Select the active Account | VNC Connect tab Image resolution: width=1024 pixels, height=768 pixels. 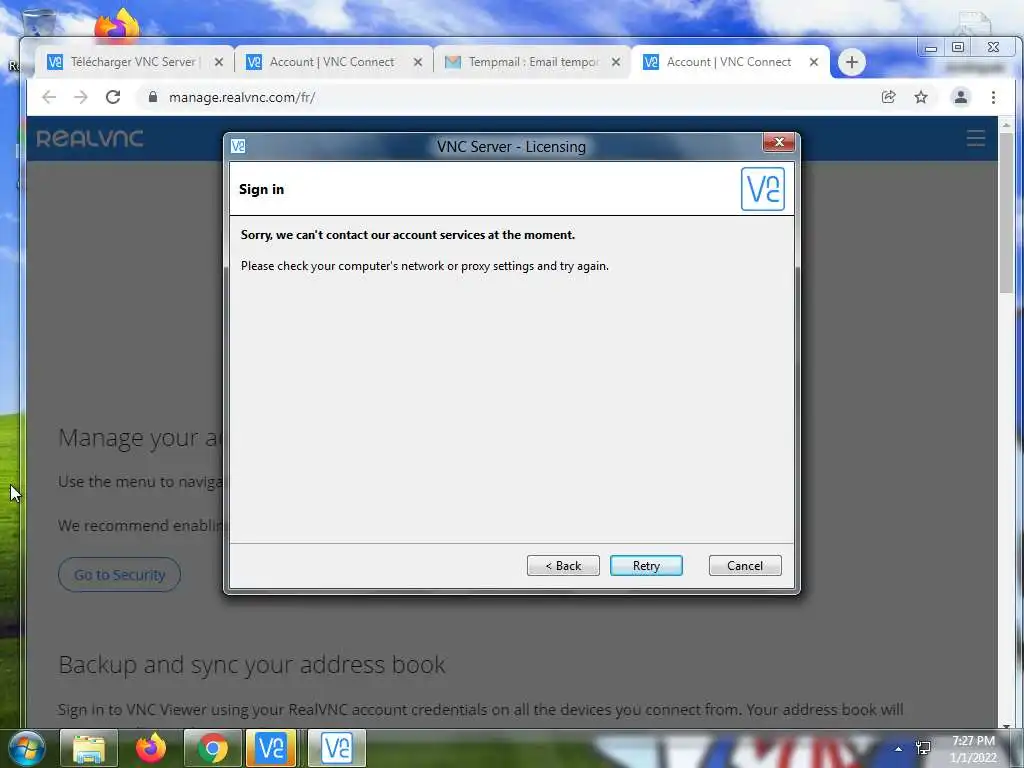728,62
